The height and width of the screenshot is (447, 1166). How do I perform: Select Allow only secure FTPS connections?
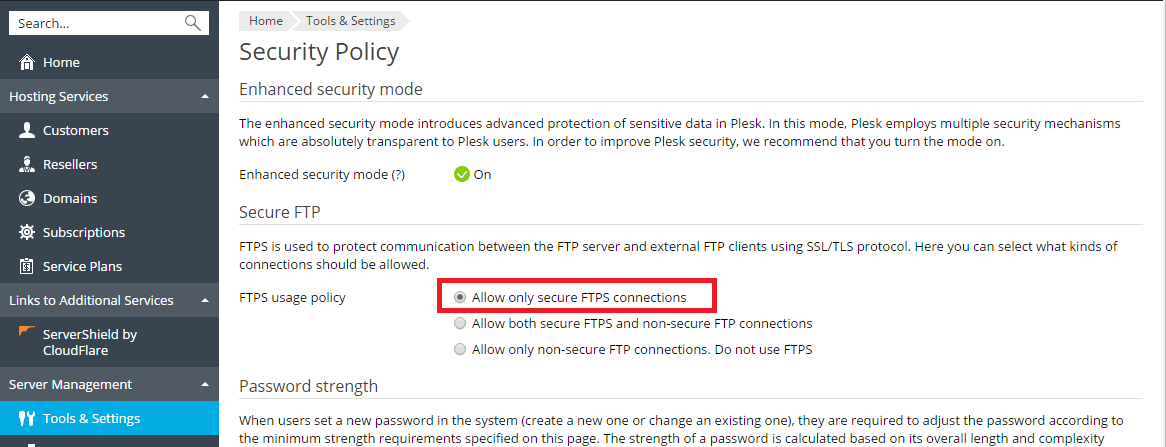tap(460, 297)
